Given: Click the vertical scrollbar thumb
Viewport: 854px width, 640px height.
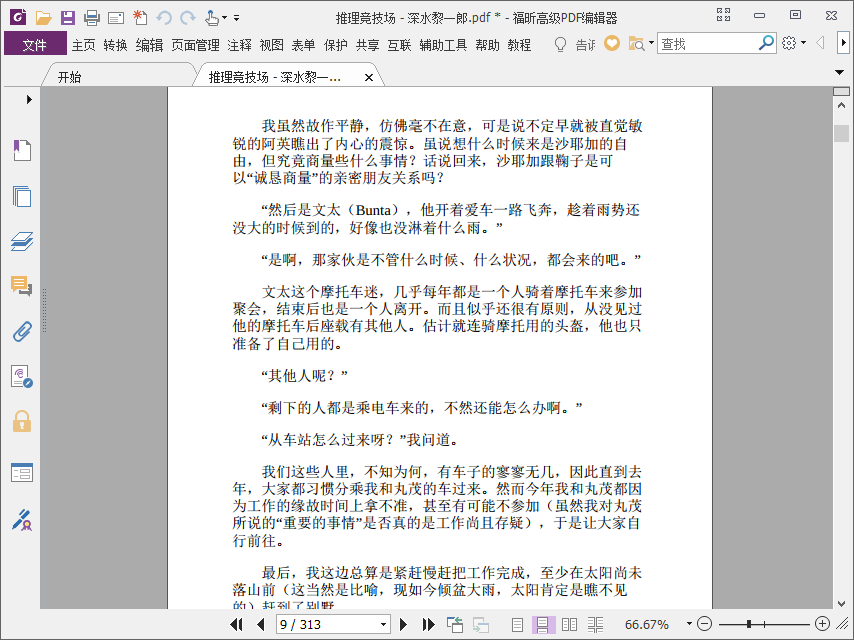Looking at the screenshot, I should [841, 133].
